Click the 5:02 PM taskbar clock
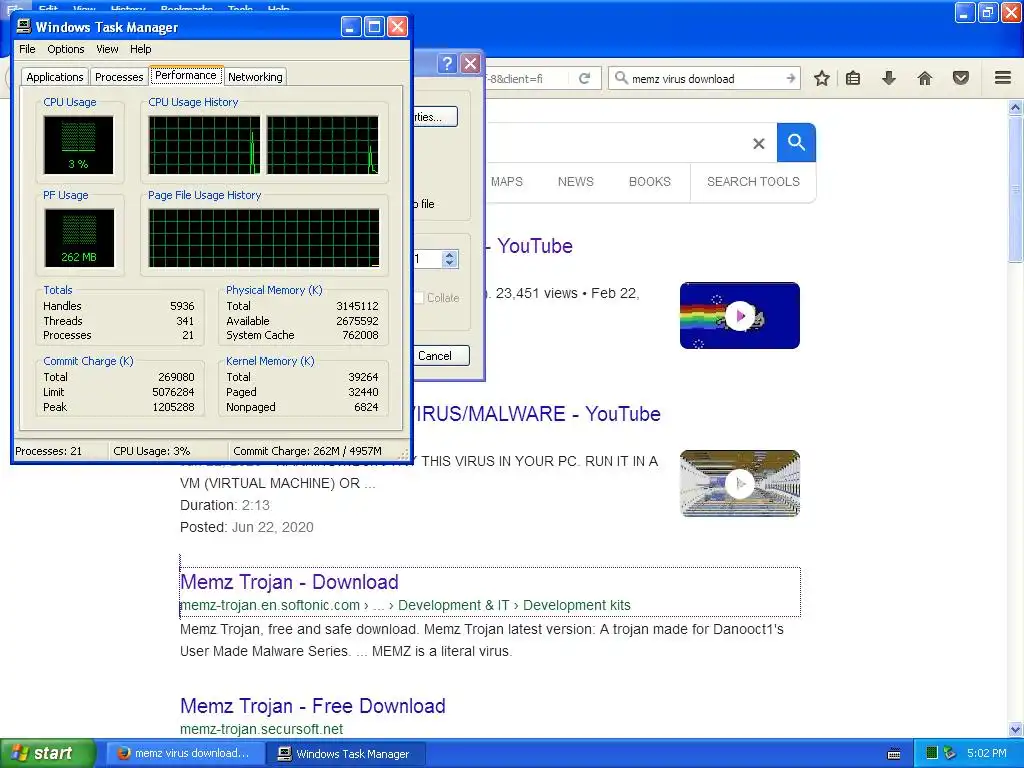 (x=987, y=753)
